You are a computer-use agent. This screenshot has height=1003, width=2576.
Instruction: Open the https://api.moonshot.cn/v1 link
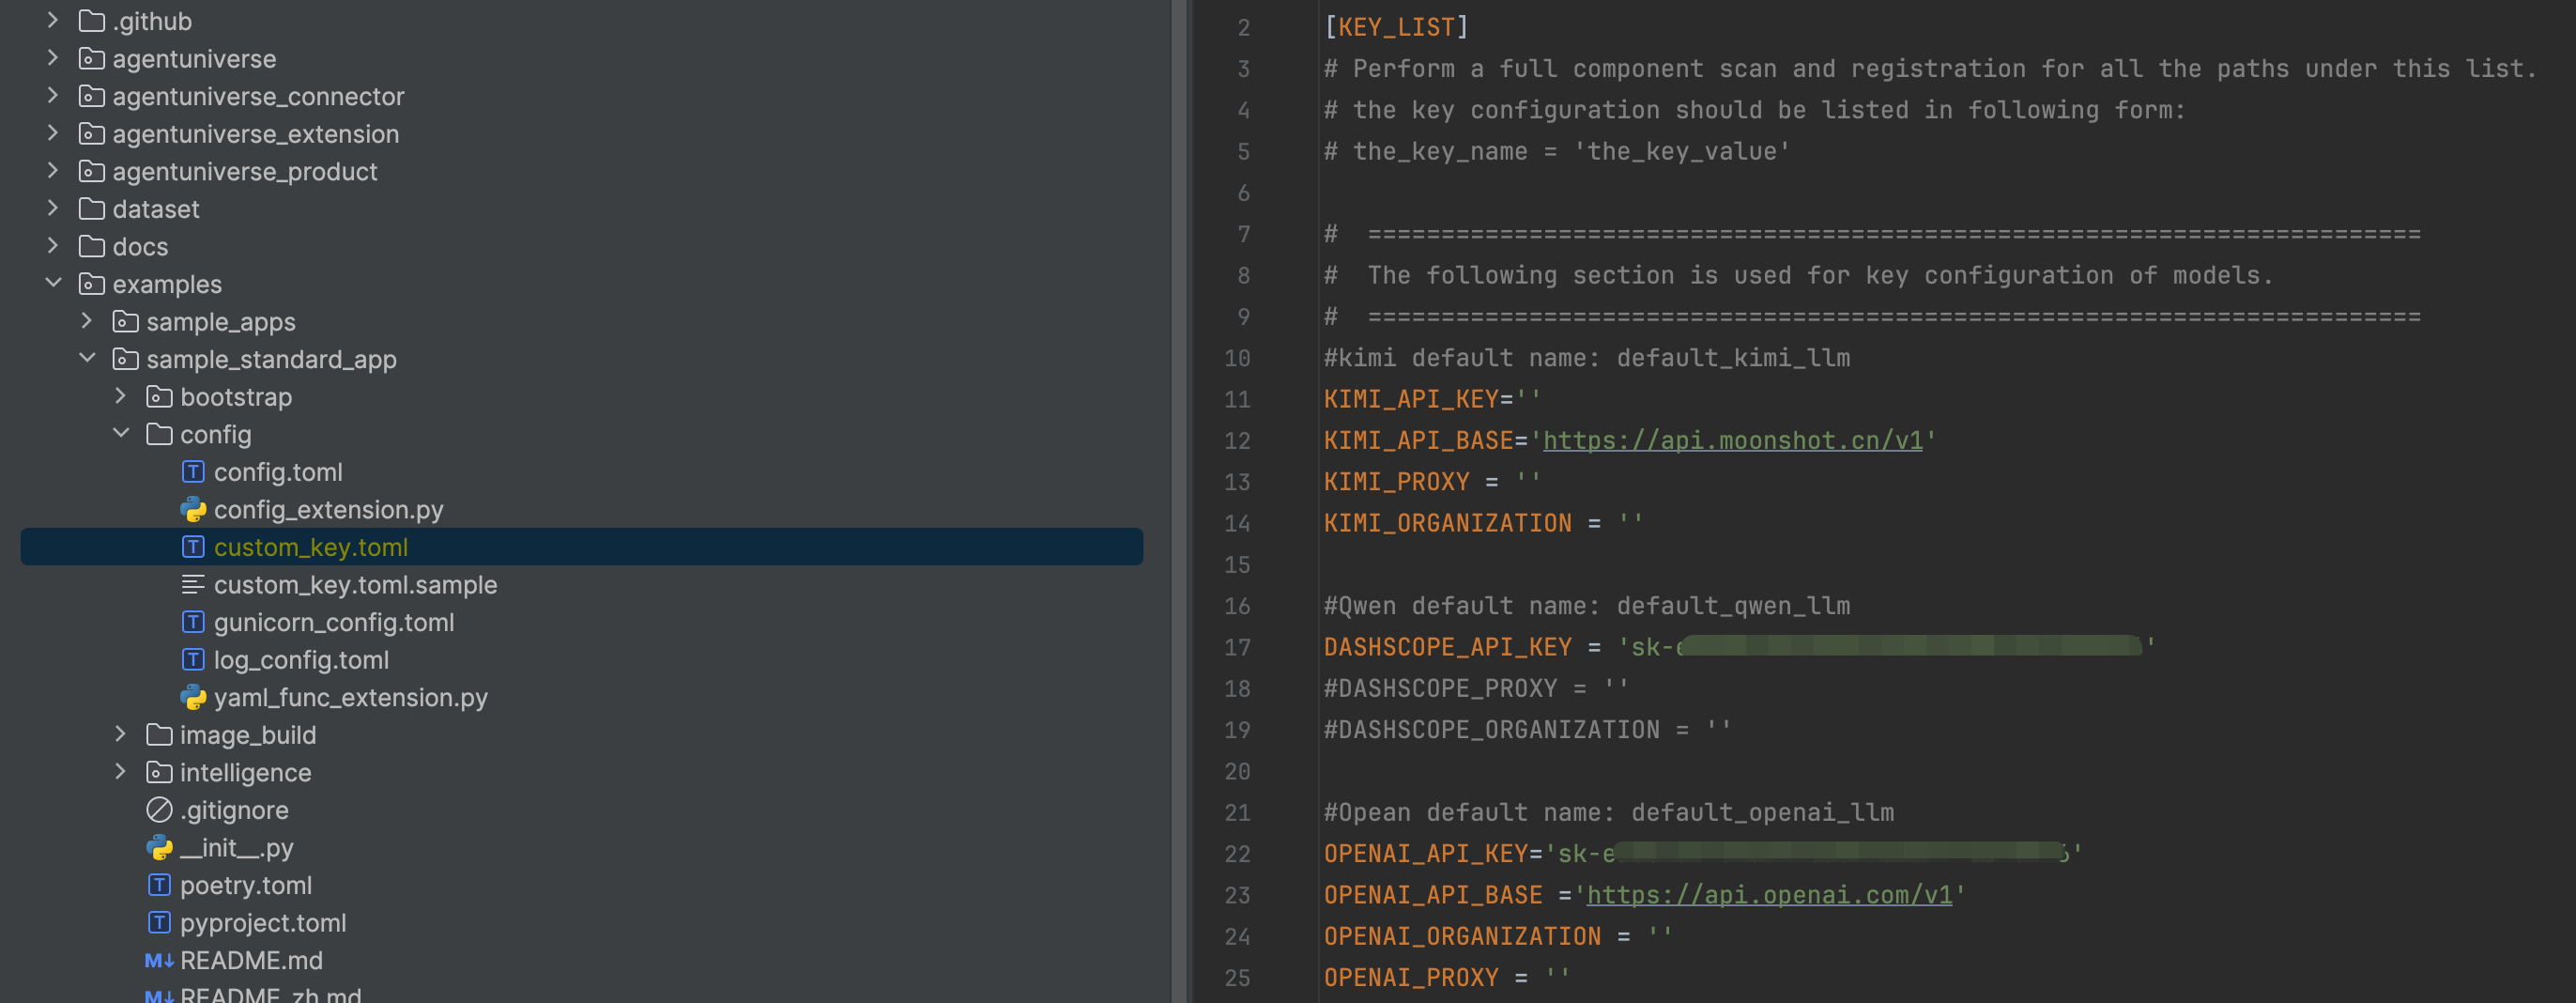point(1733,440)
